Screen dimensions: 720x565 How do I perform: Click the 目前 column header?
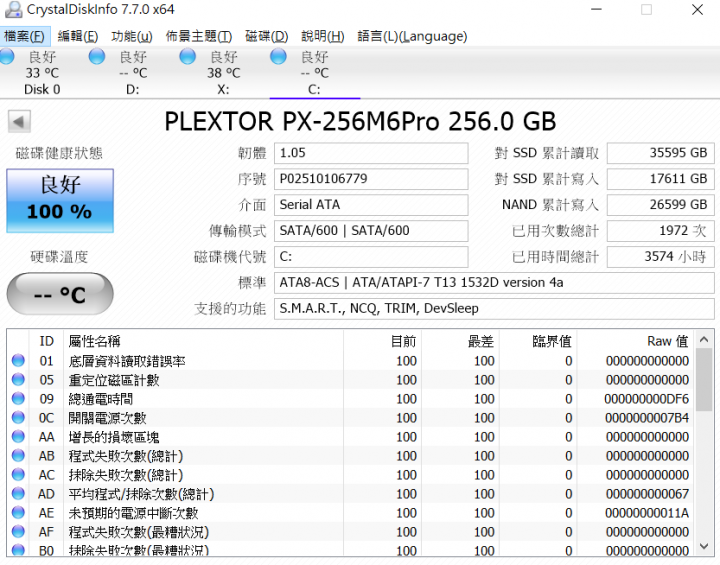pos(382,341)
